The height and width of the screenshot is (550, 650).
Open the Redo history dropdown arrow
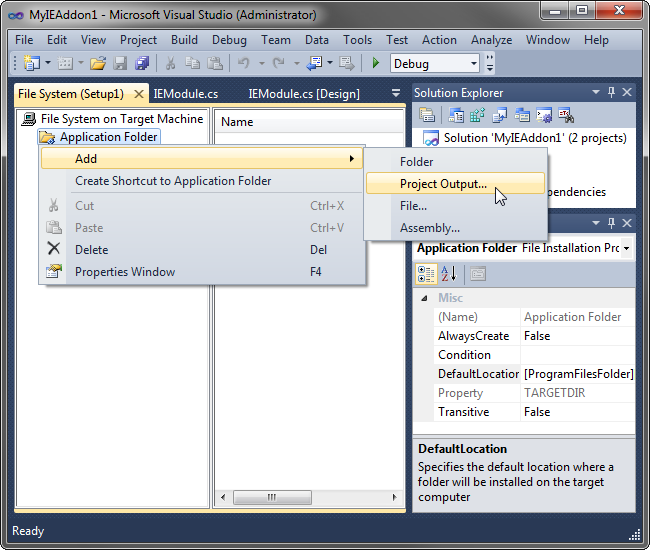pyautogui.click(x=296, y=63)
